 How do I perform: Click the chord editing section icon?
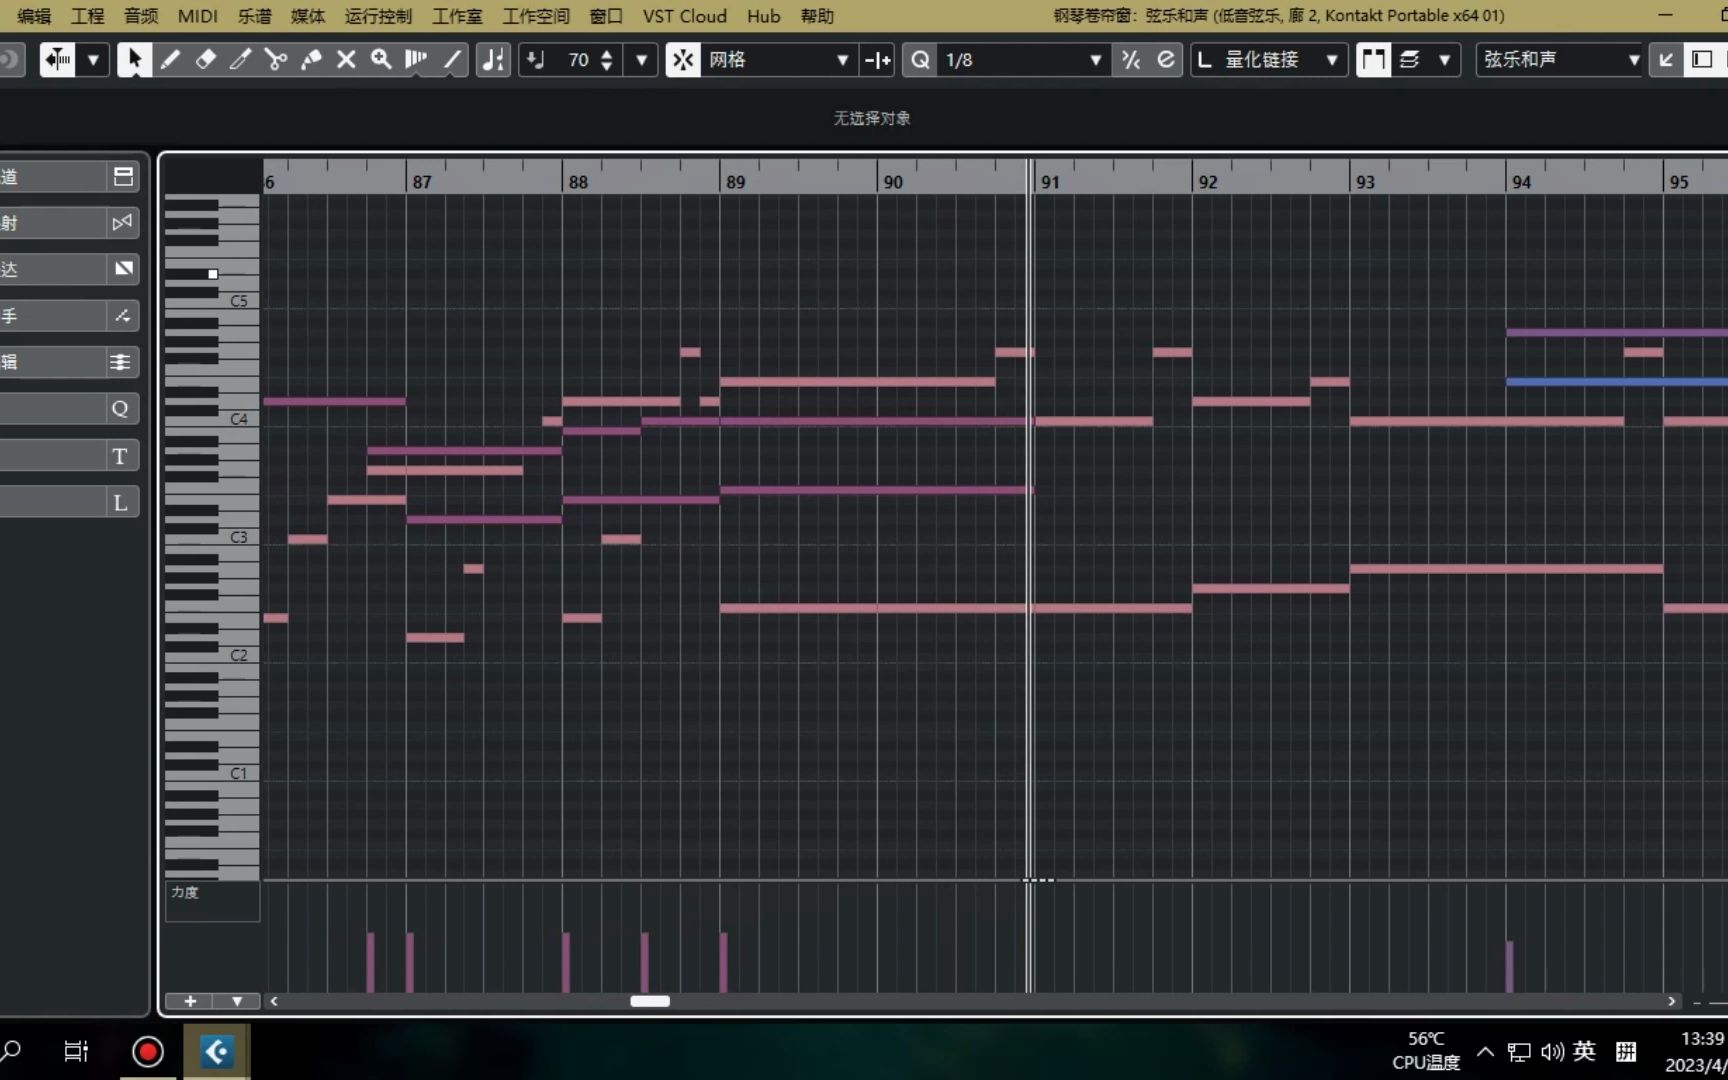(123, 316)
